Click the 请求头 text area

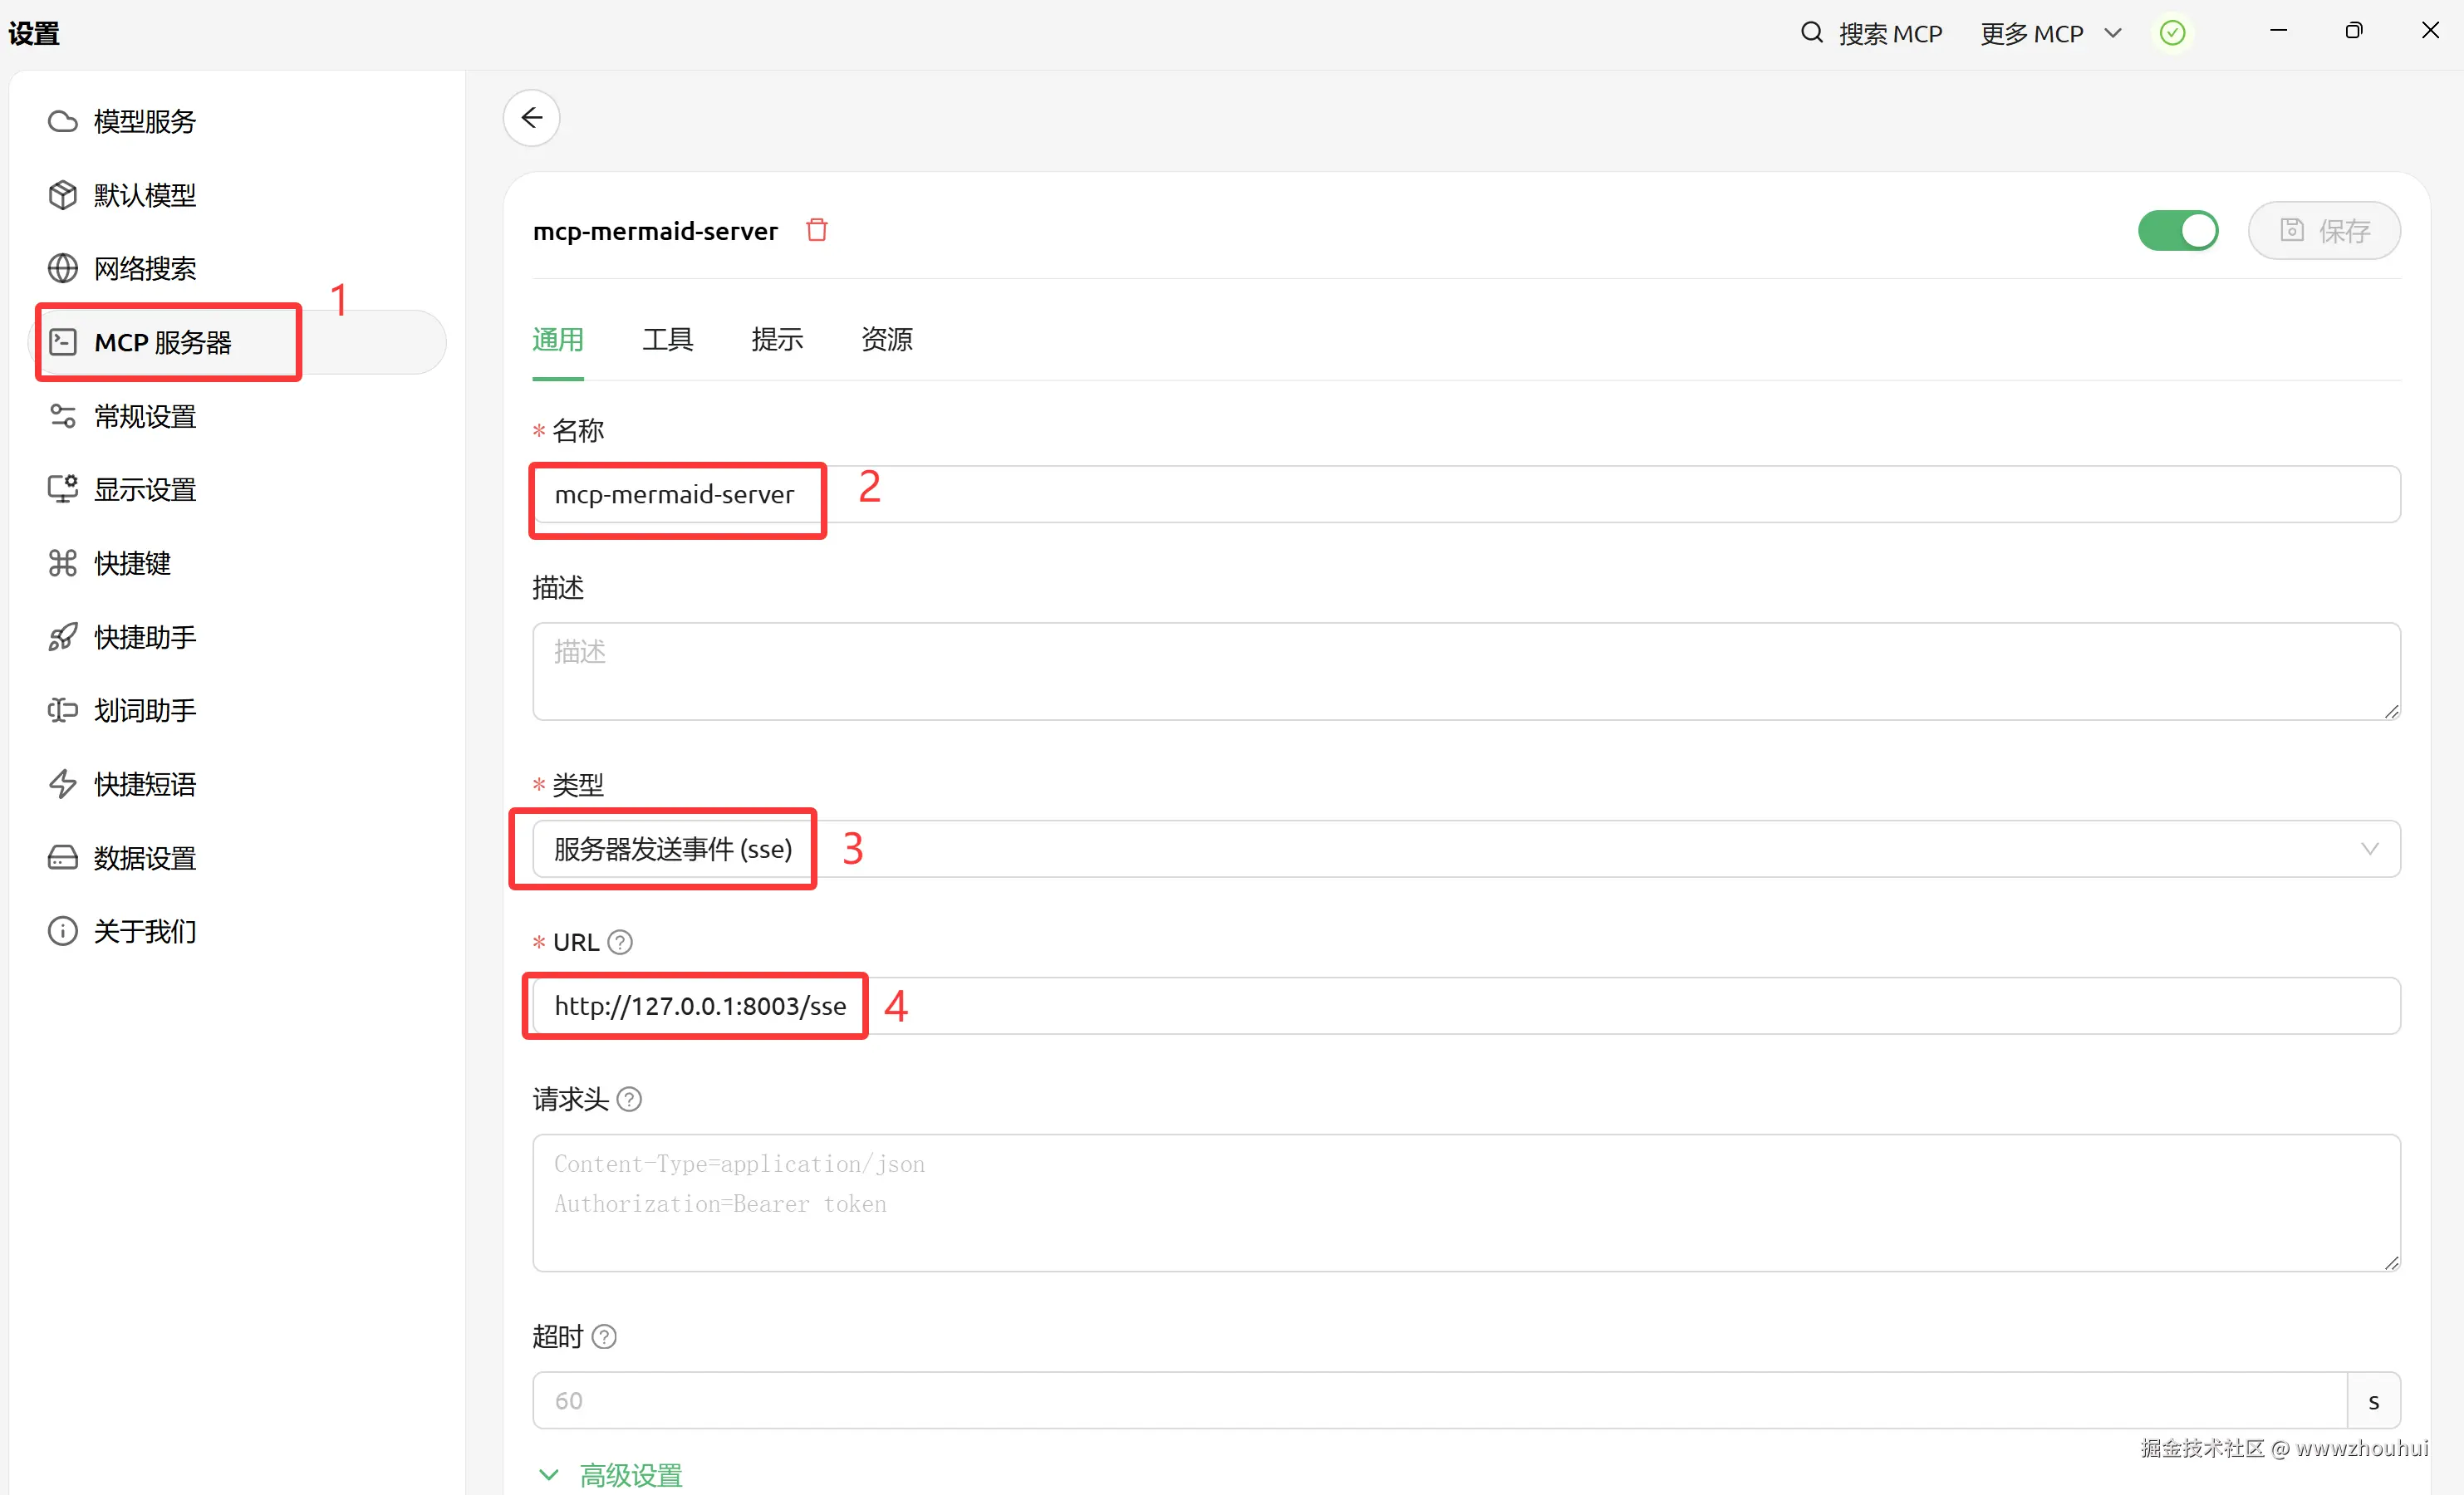[1466, 1203]
